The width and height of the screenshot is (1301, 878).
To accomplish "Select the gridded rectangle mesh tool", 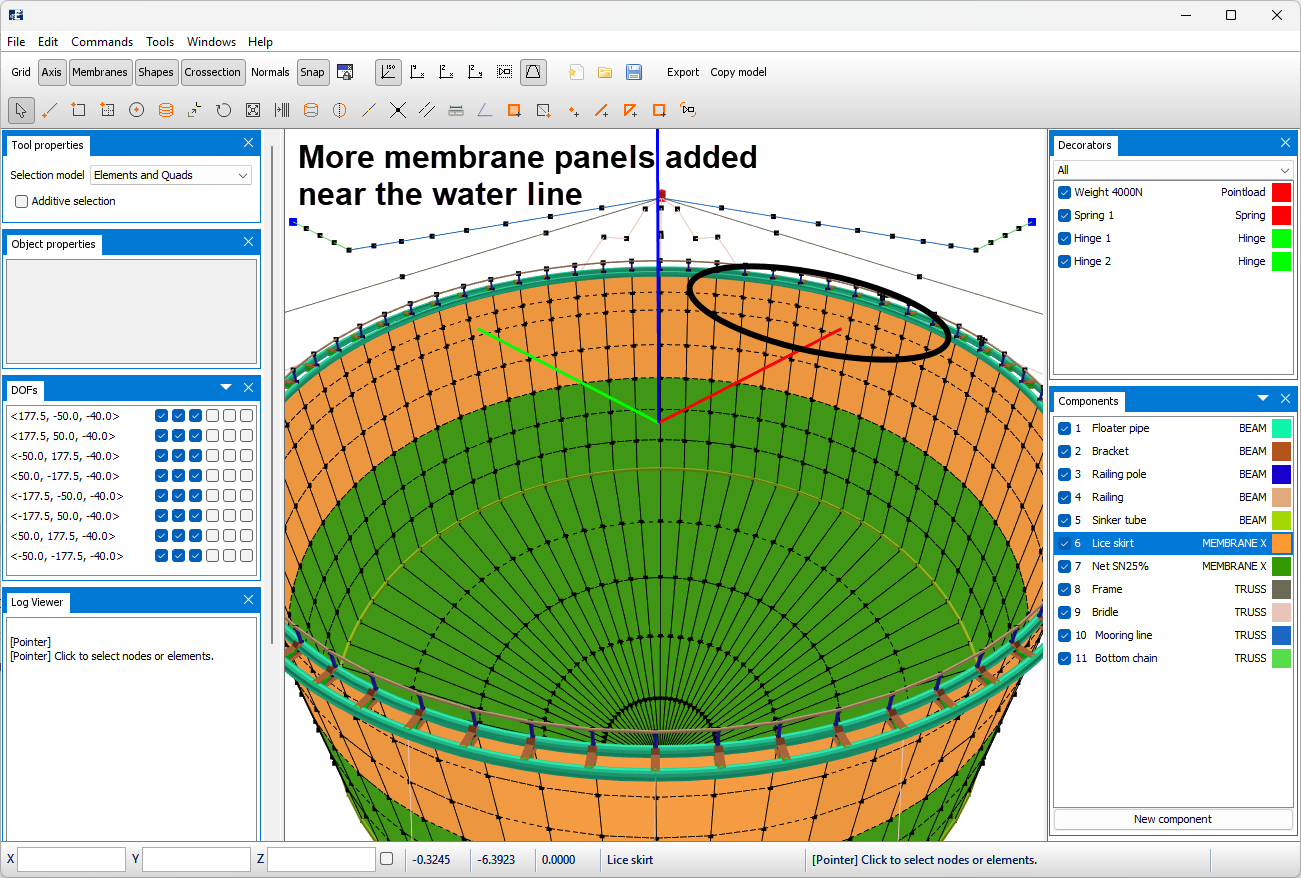I will click(x=107, y=110).
